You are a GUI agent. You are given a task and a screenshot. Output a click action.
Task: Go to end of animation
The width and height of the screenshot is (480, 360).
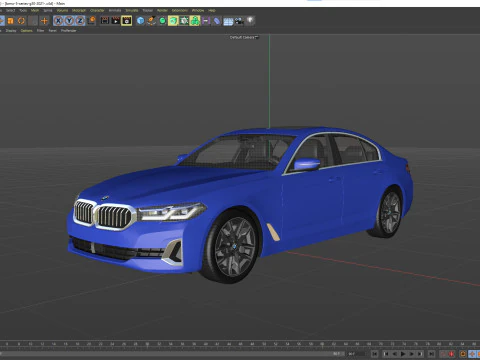[x=431, y=354]
